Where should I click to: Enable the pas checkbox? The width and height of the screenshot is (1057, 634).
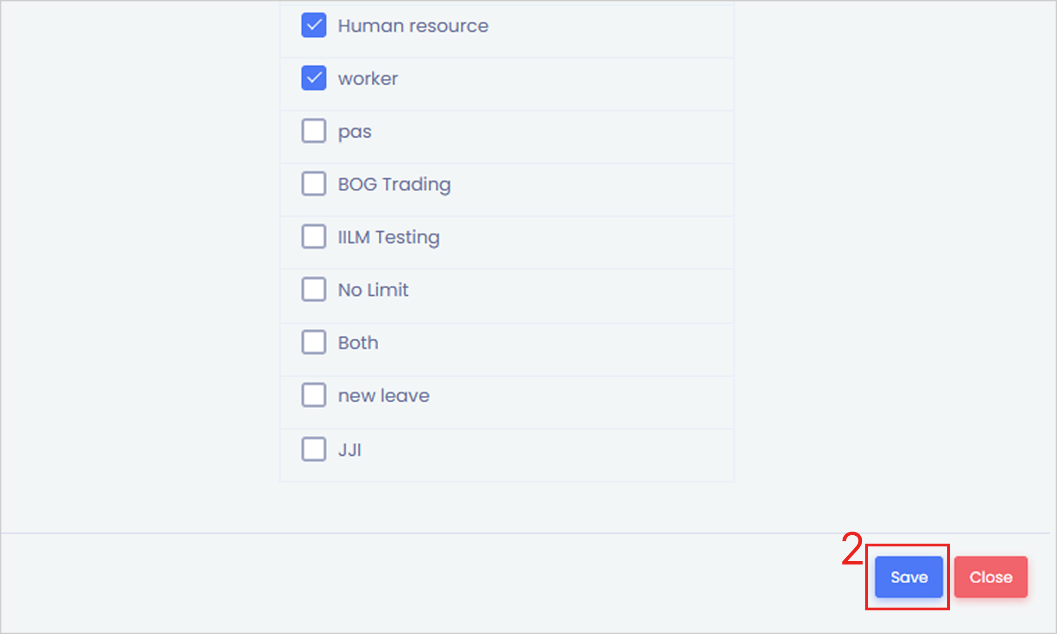314,132
